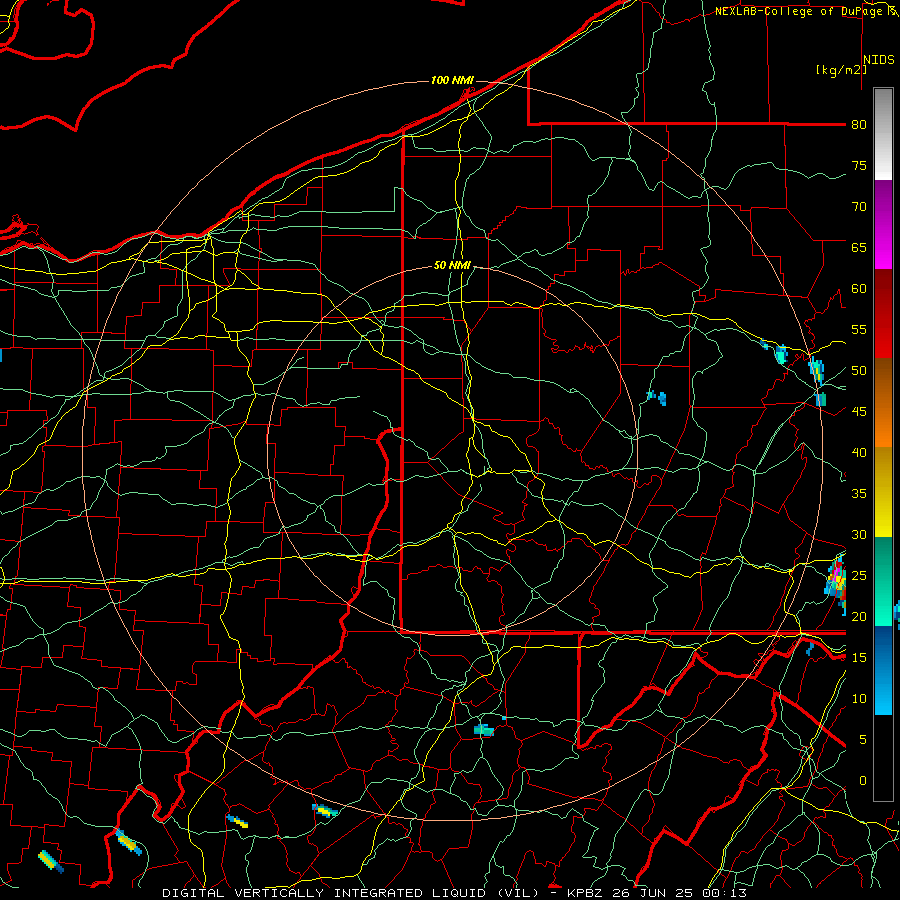Image resolution: width=900 pixels, height=900 pixels.
Task: Click the 25 value on the VIL scale
Action: point(859,576)
